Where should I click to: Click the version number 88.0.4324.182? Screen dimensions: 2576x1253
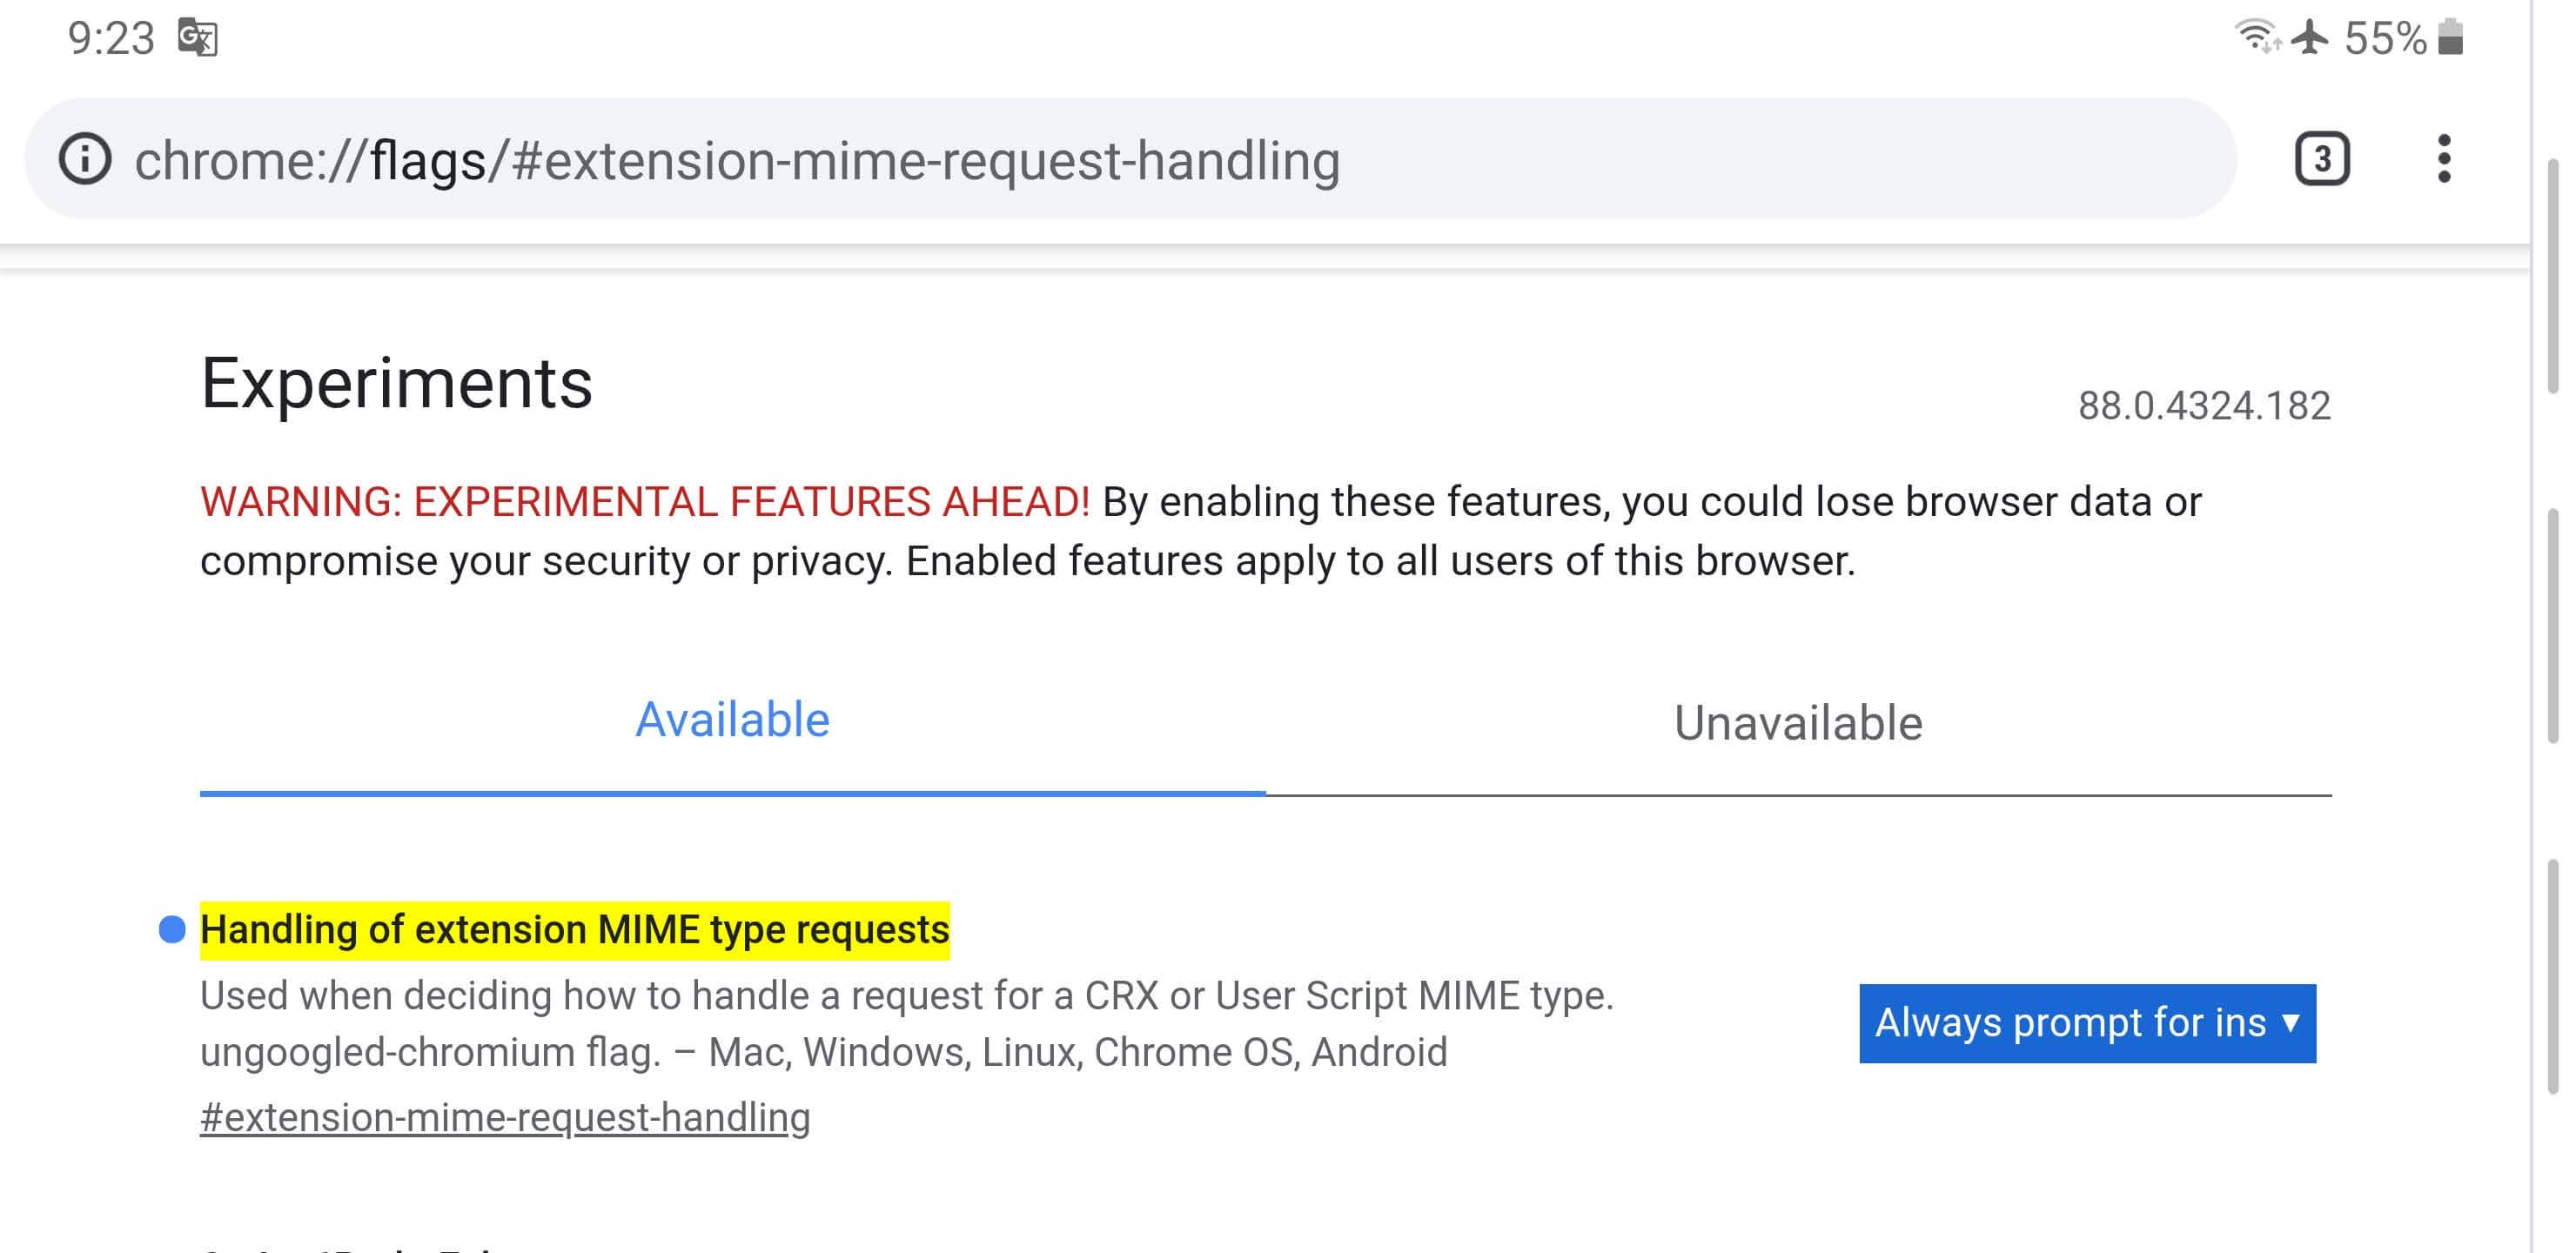[x=2204, y=406]
